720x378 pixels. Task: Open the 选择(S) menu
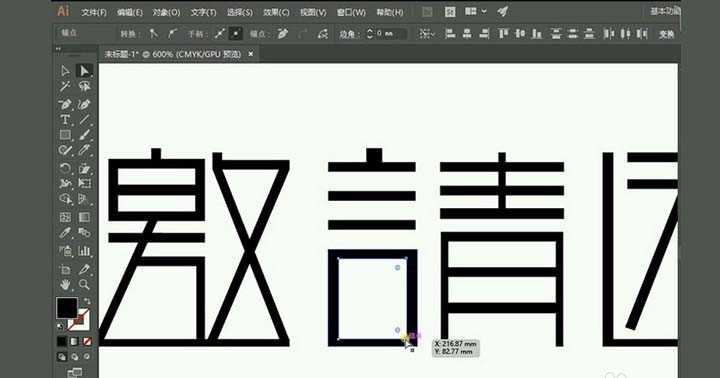coord(240,12)
